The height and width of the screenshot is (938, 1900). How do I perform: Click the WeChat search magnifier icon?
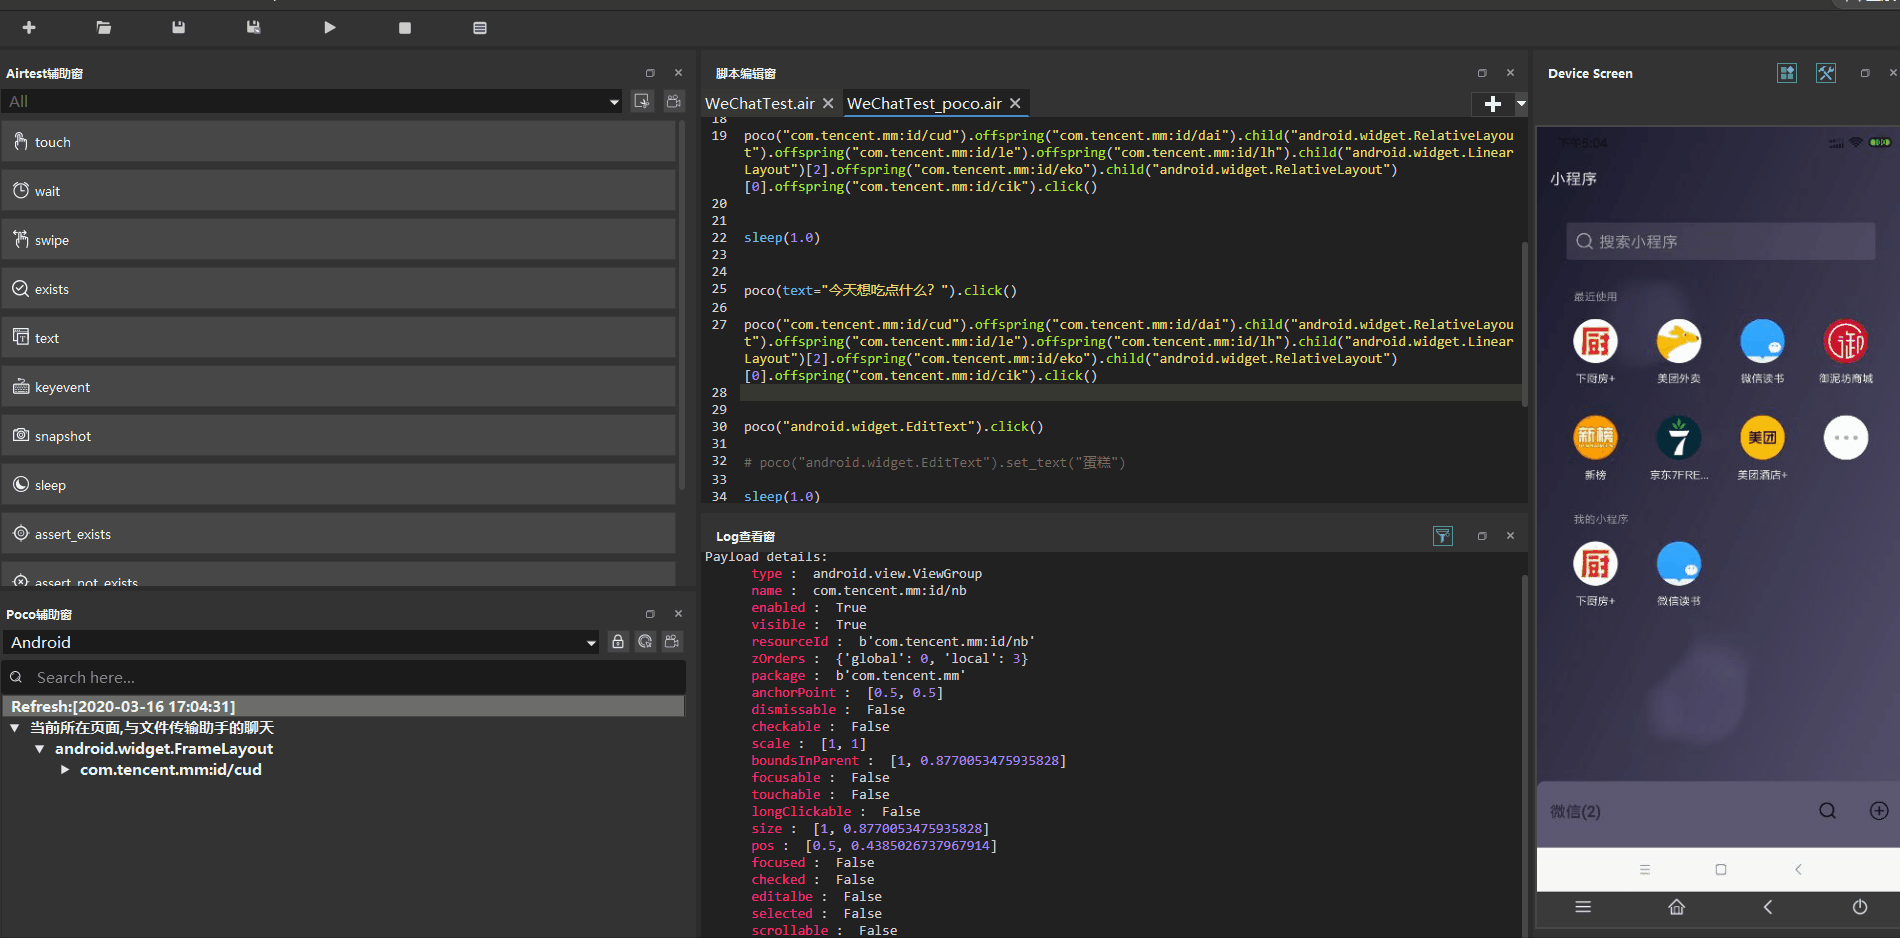(1827, 811)
